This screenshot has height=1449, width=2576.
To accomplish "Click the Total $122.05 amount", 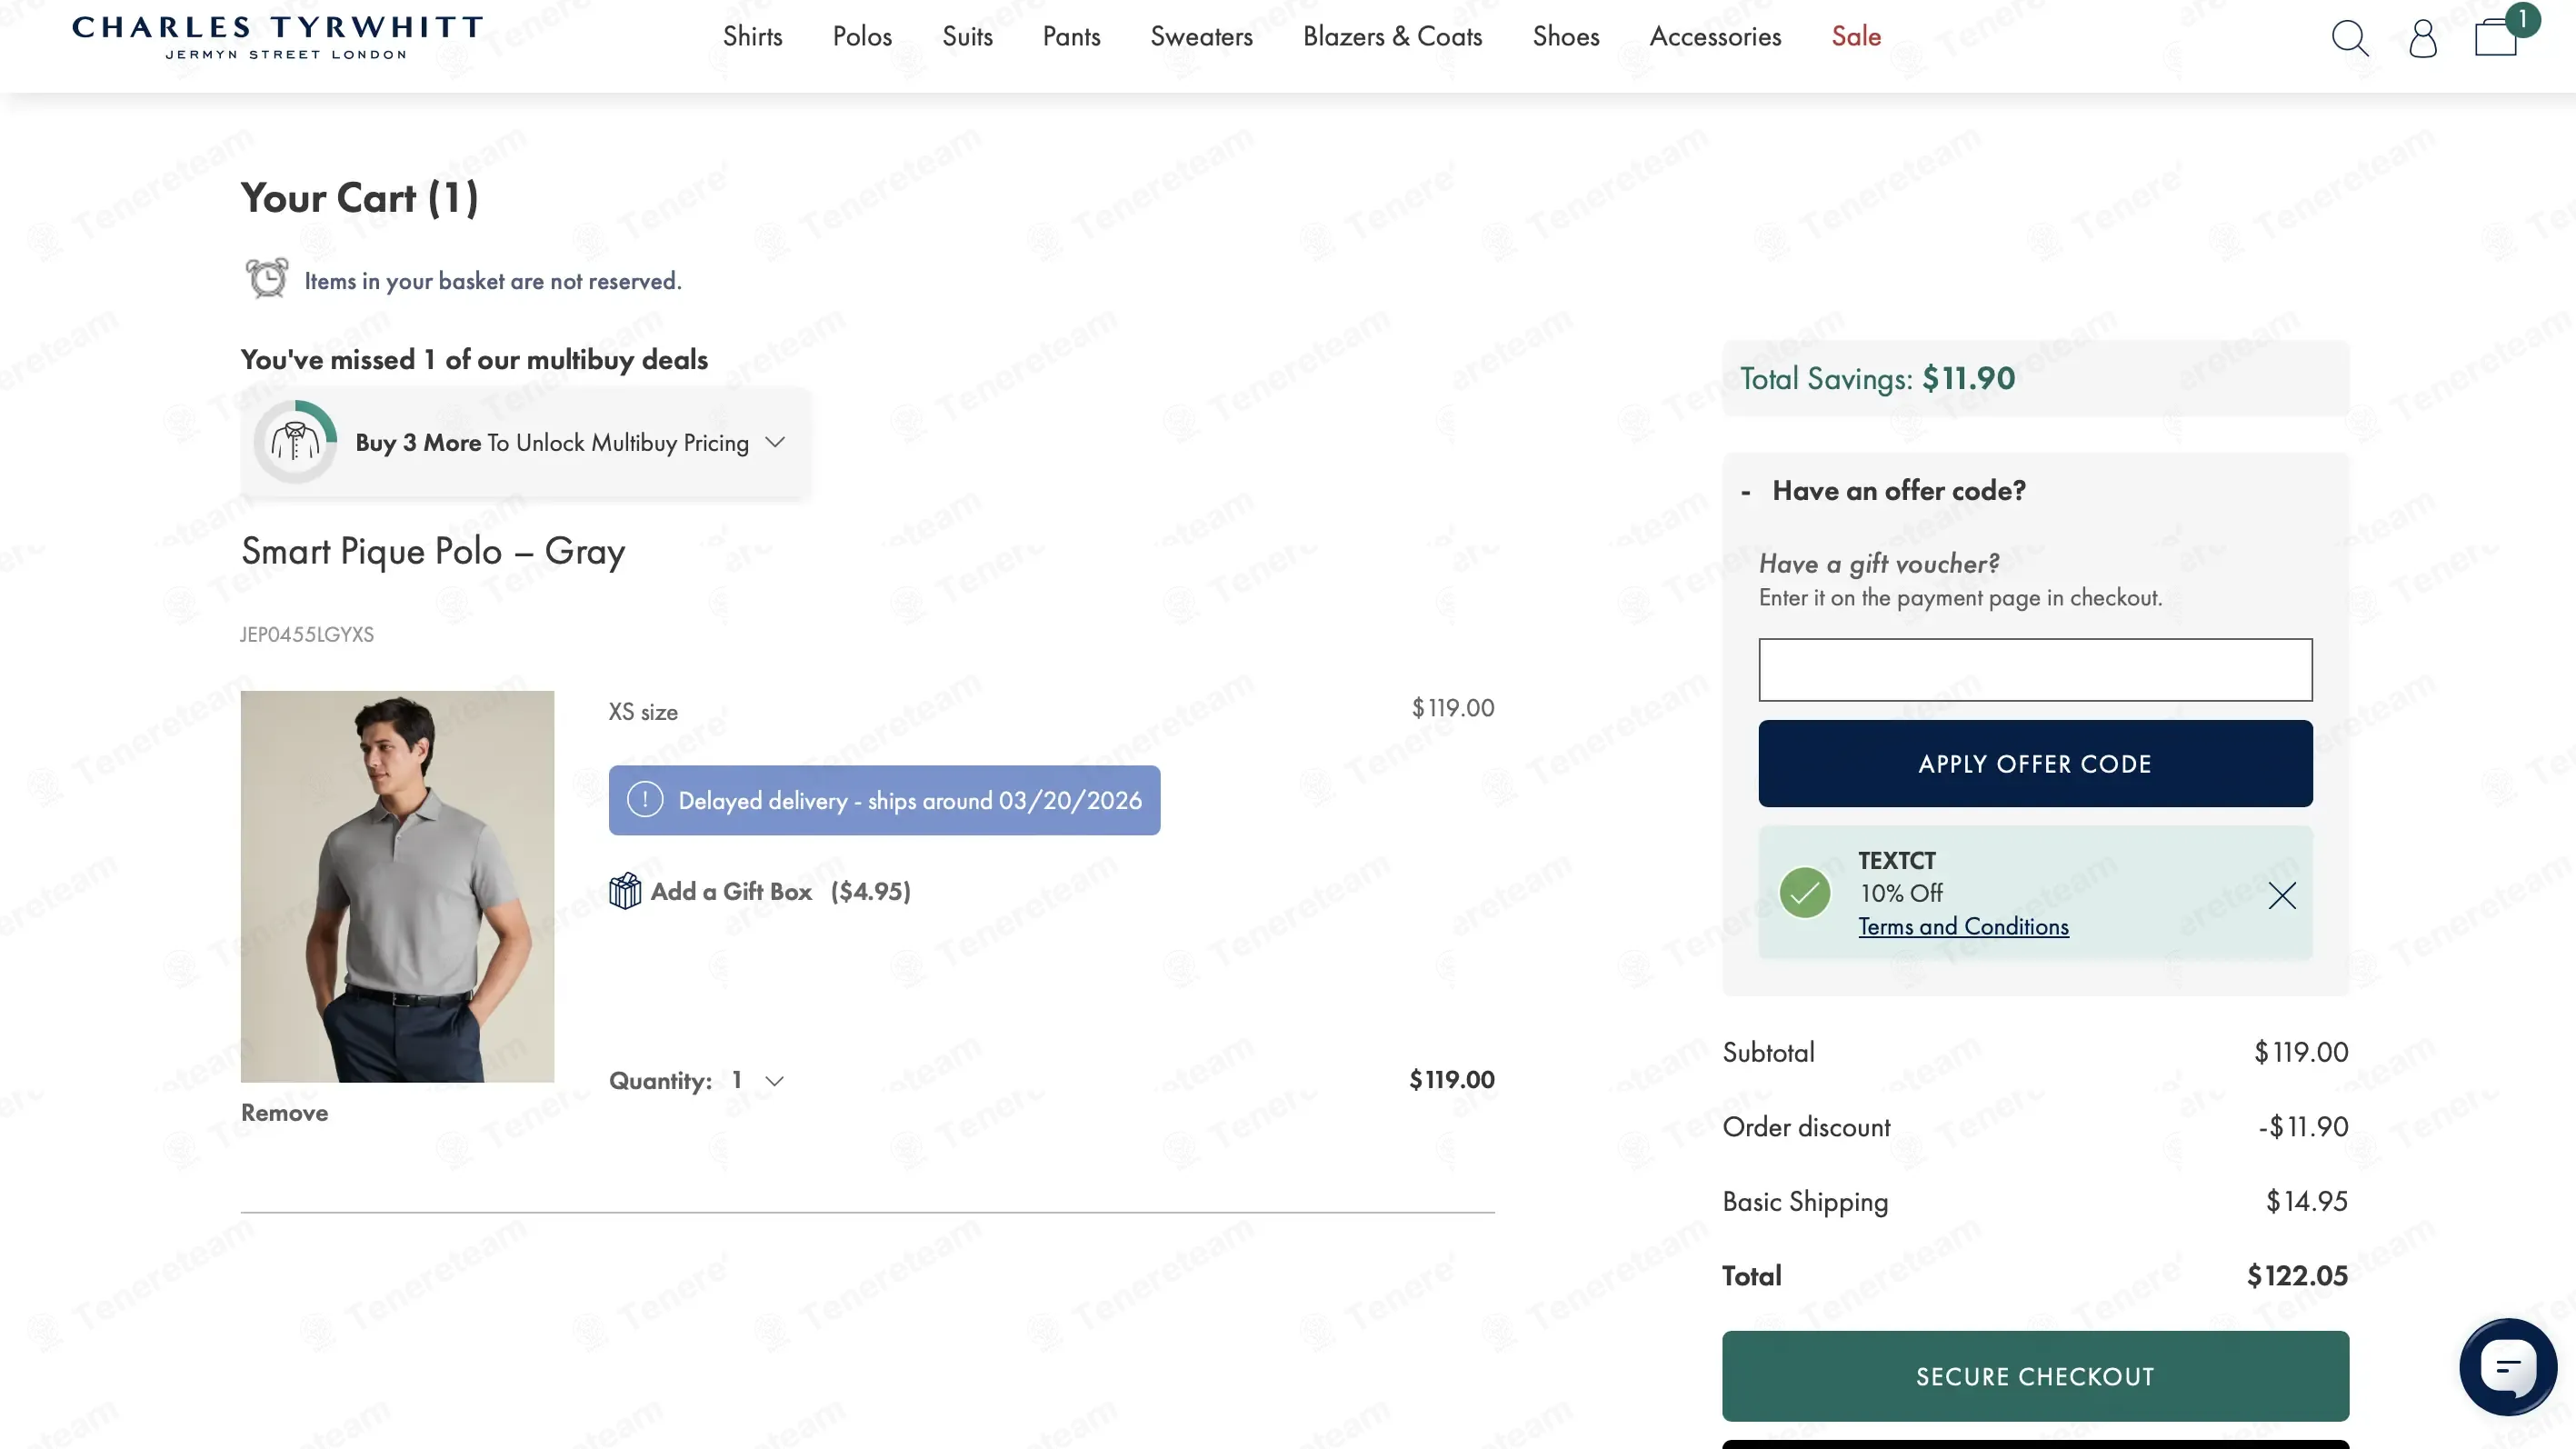I will click(x=2297, y=1275).
